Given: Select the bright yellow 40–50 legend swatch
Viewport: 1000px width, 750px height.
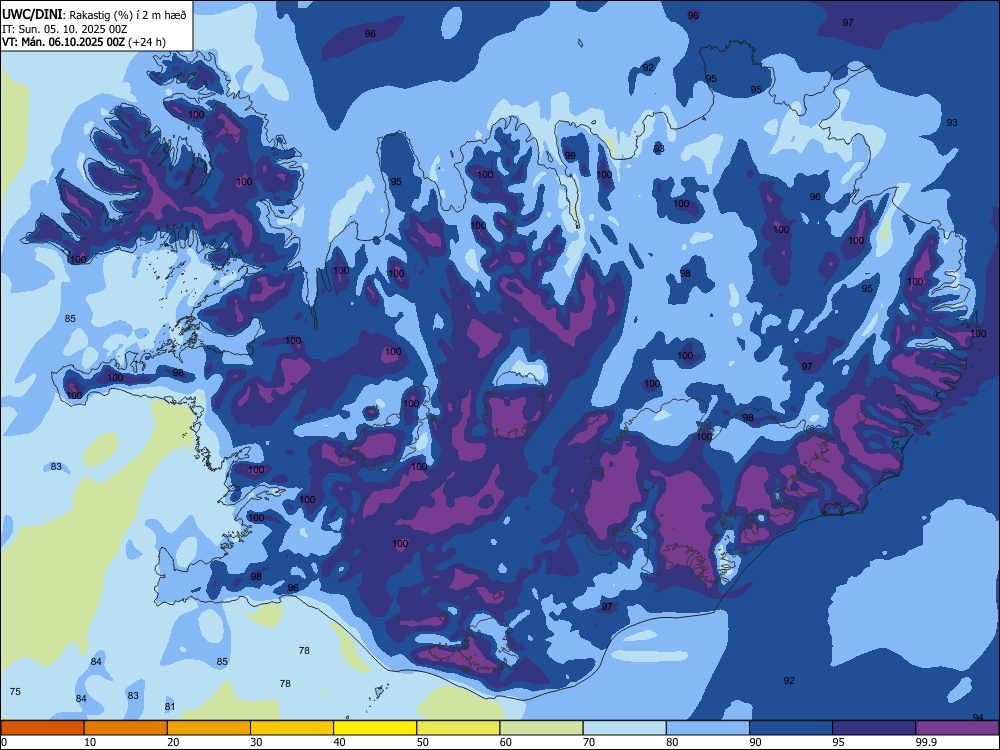Looking at the screenshot, I should point(375,728).
